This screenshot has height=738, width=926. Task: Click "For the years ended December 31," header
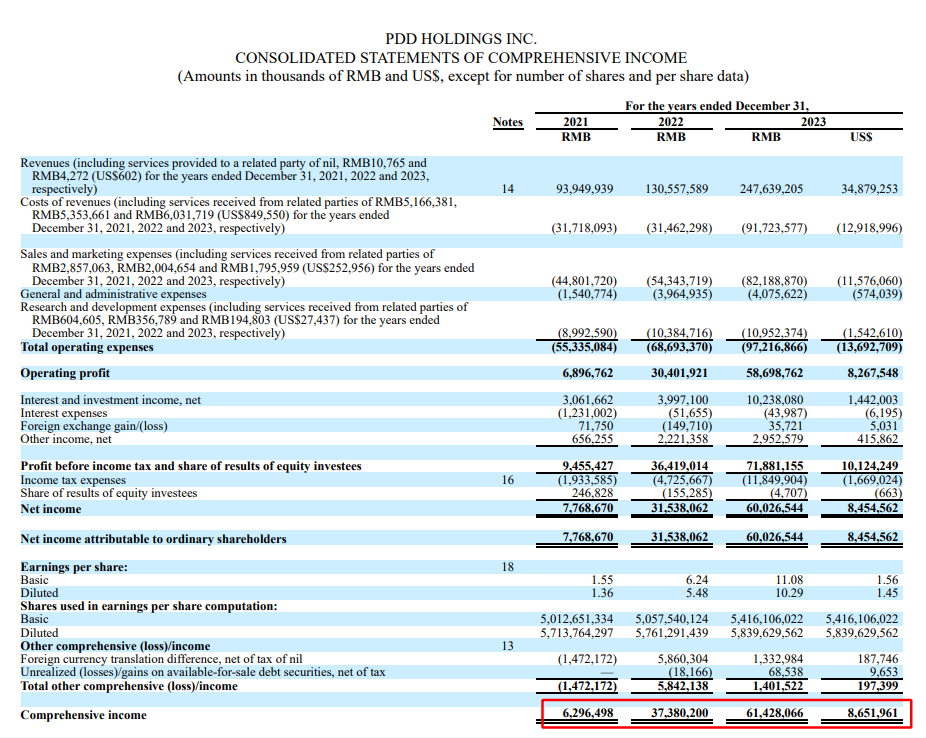click(717, 106)
